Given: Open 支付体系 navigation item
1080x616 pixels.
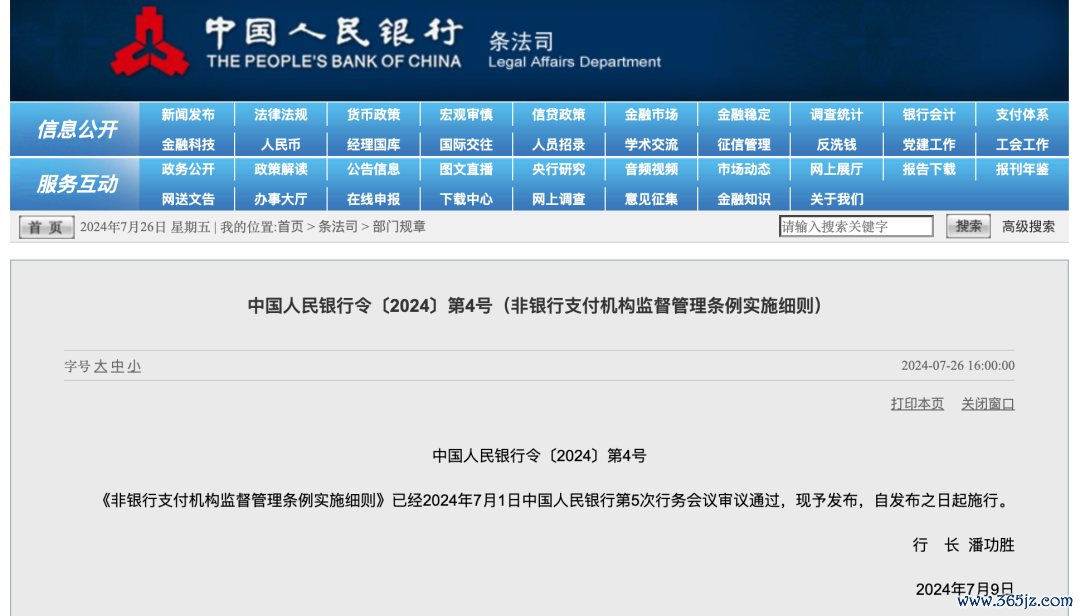Looking at the screenshot, I should (x=1022, y=115).
